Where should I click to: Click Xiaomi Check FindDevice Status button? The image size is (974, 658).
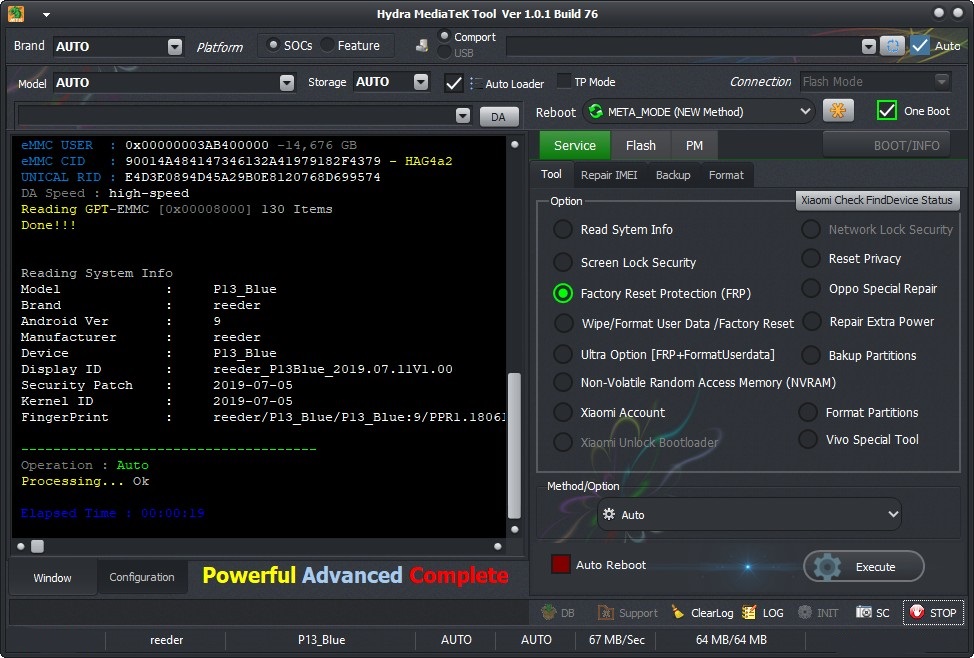click(x=876, y=200)
